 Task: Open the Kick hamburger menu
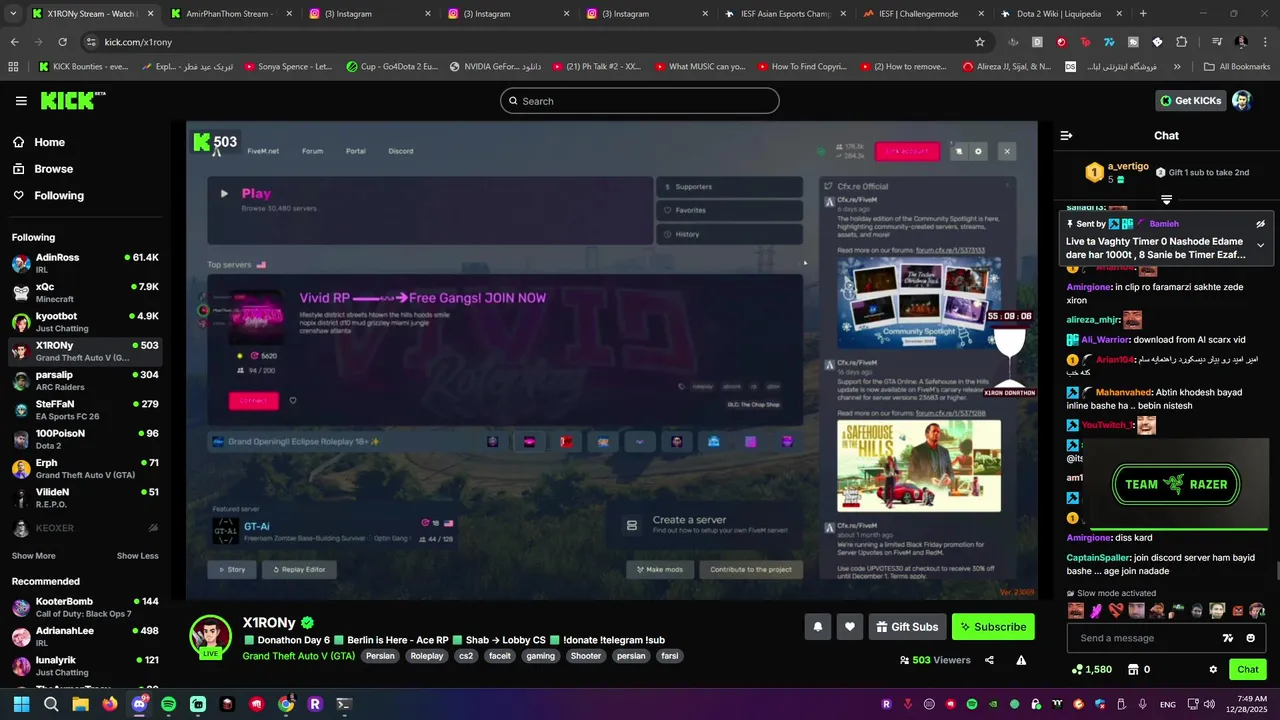click(21, 101)
